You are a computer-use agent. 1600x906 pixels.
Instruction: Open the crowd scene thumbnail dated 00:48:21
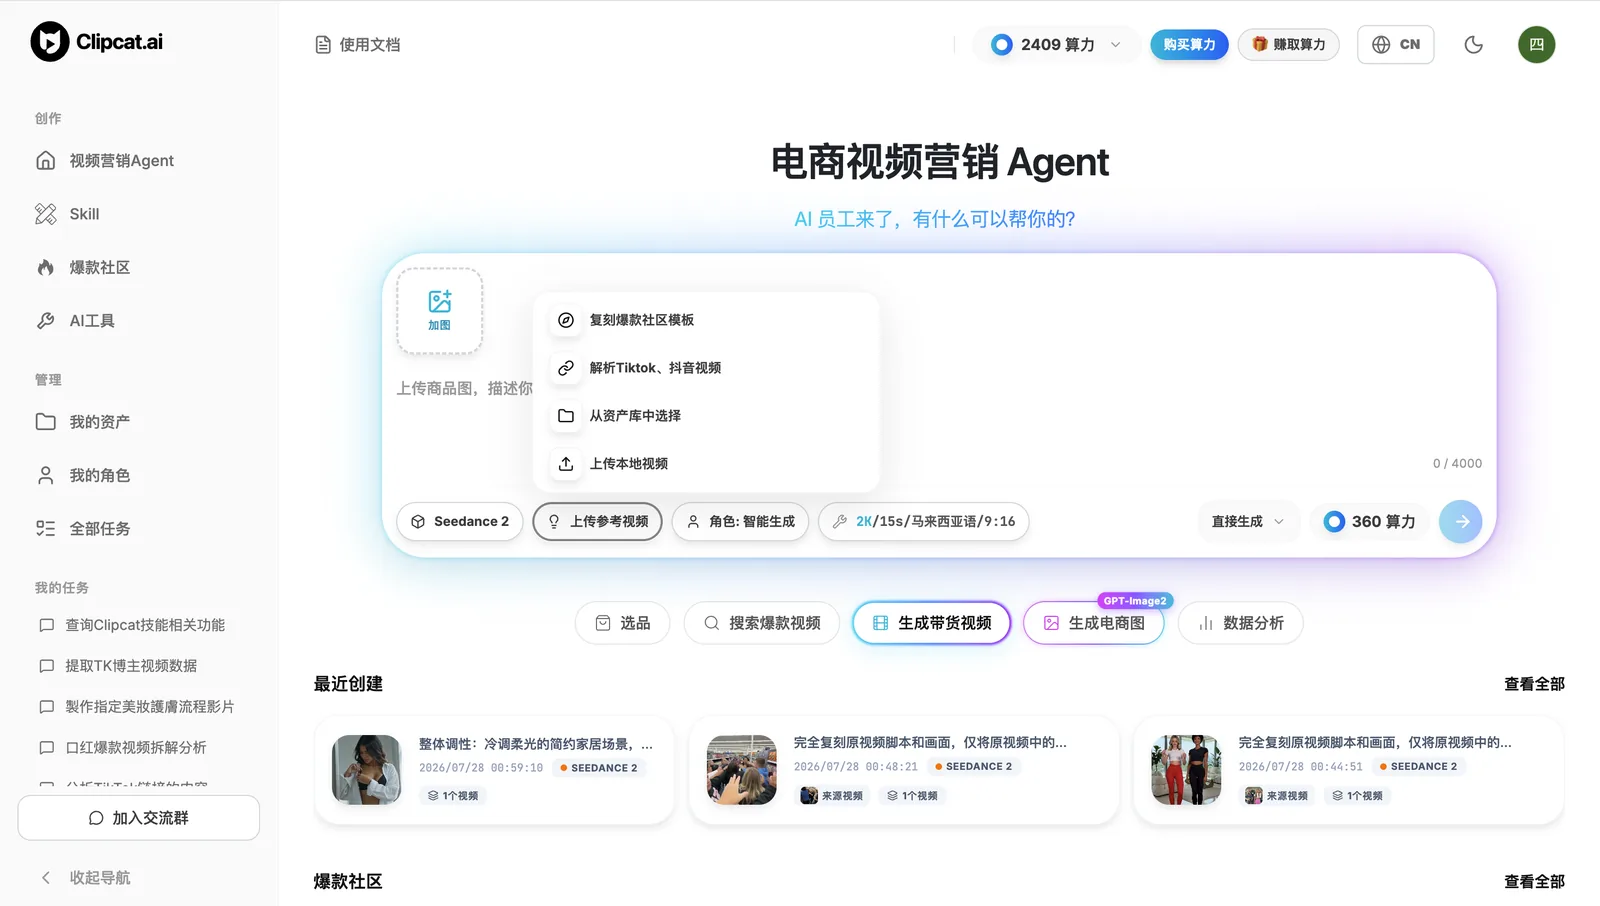742,770
